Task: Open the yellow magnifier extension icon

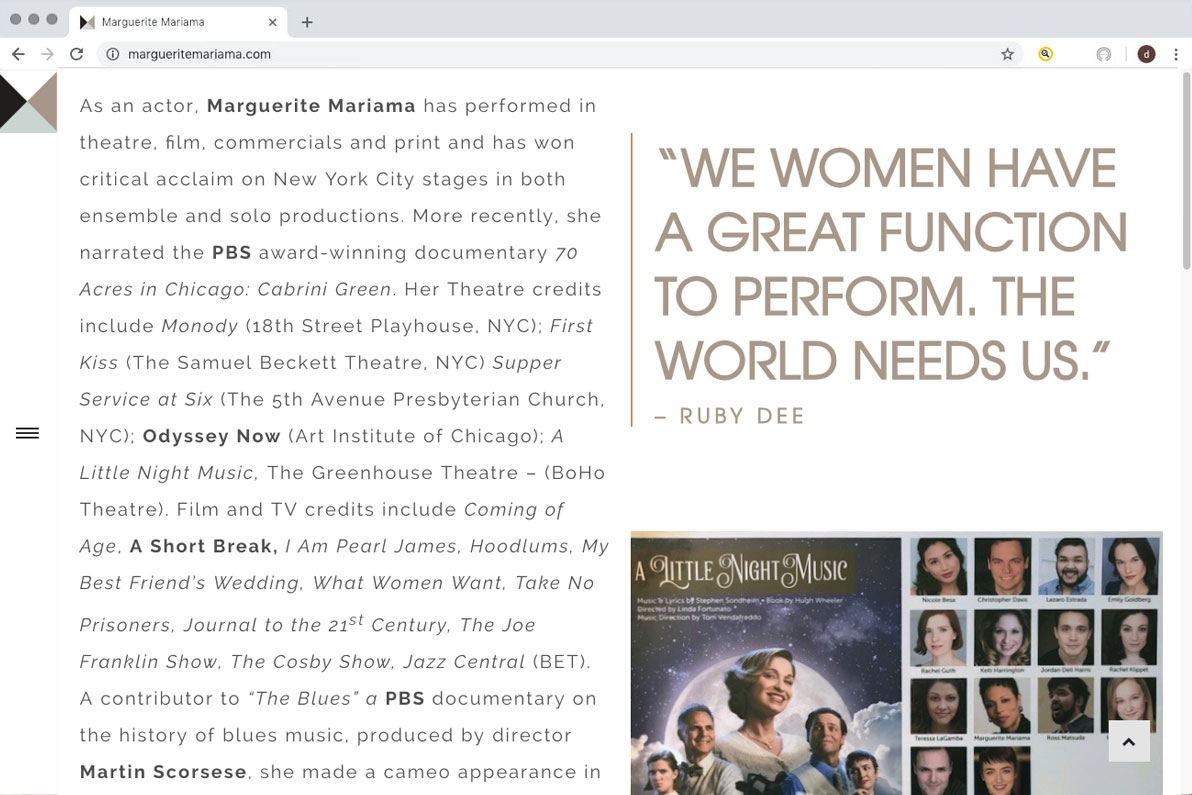Action: click(x=1045, y=54)
